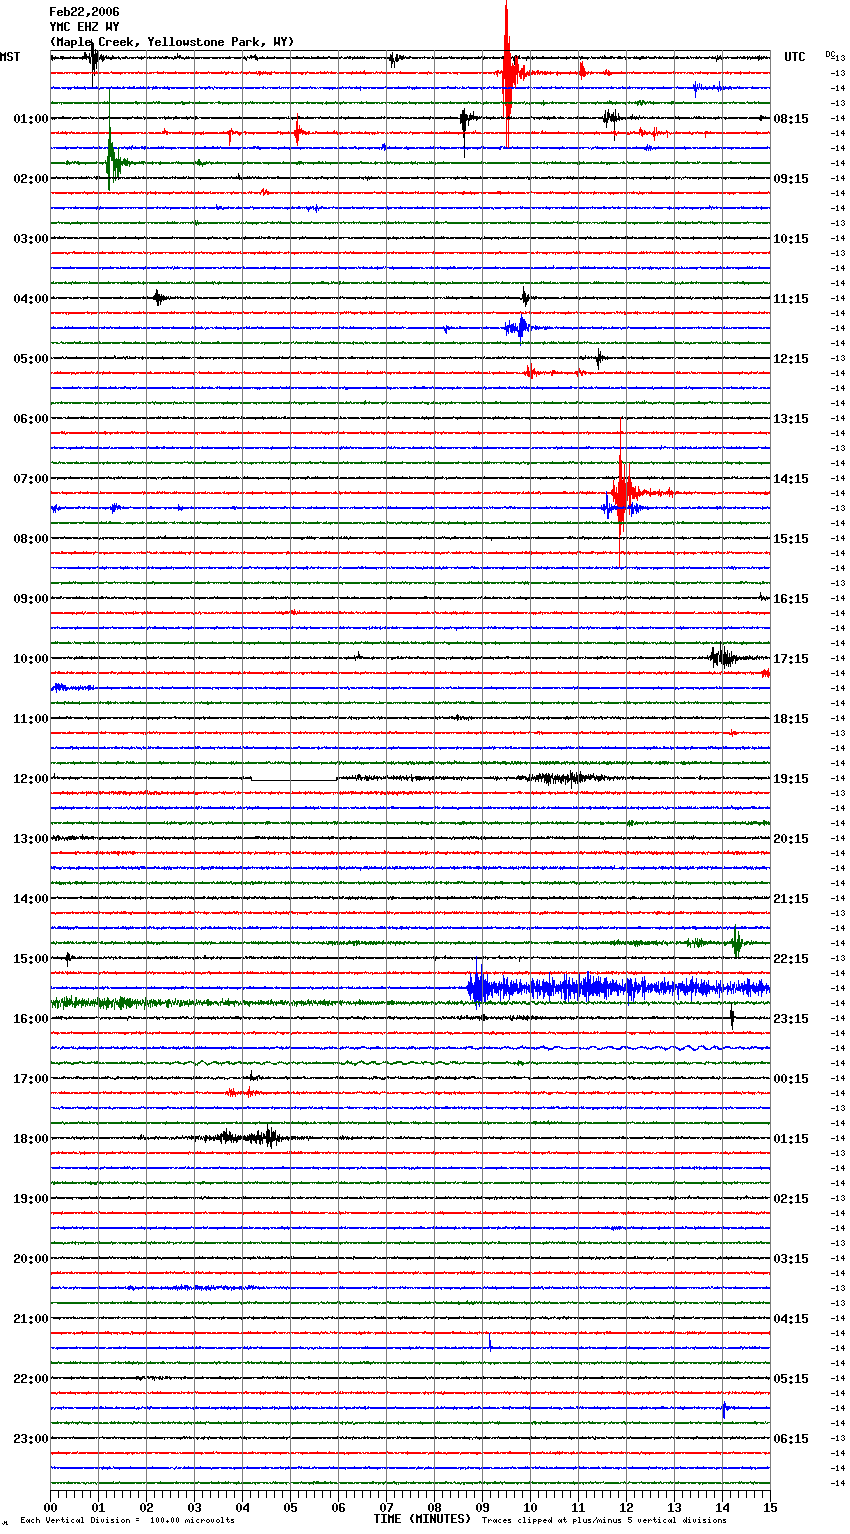Select the 10:00 MST time label
Viewport: 850px width, 1534px height.
click(x=31, y=659)
